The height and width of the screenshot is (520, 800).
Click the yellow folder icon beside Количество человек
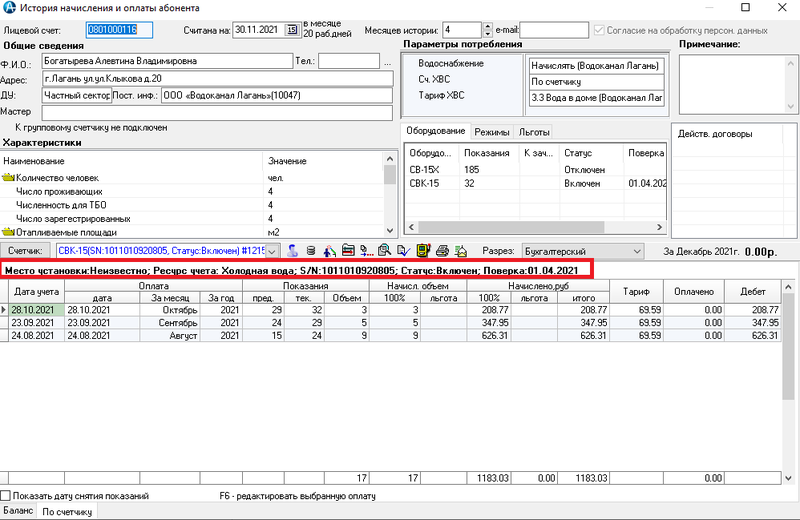click(9, 177)
